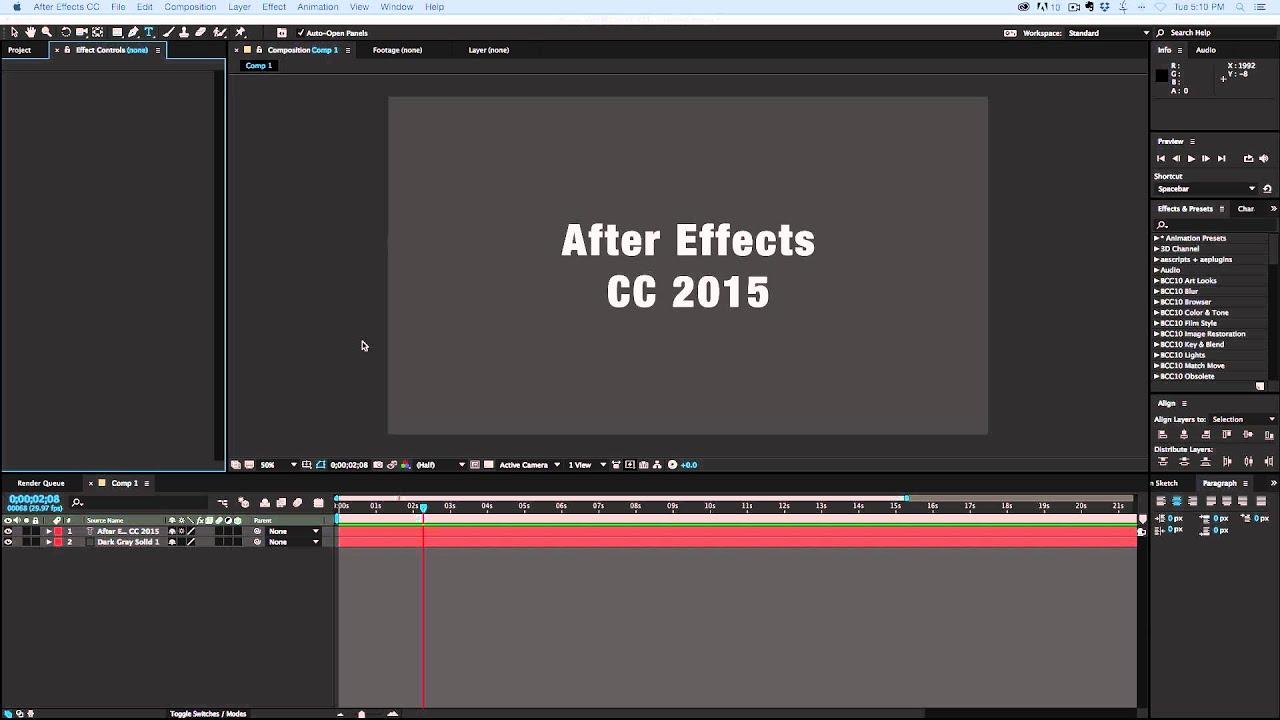Twirl open the After E... CC 2015 layer

48,531
